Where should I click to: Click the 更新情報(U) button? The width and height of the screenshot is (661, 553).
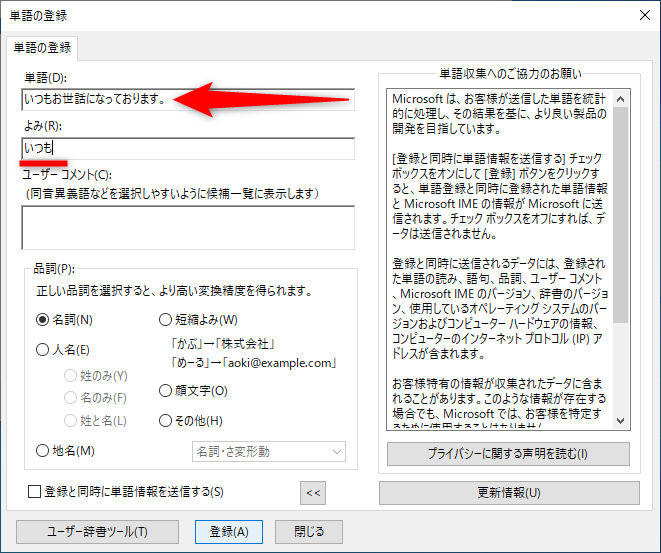[509, 493]
